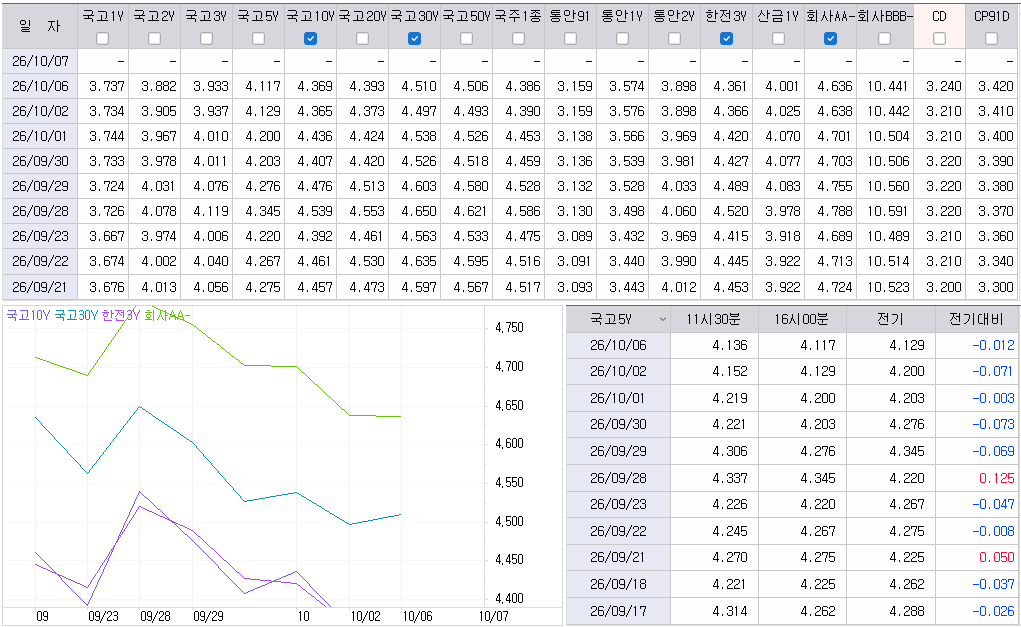Screen dimensions: 1021x627
Task: Select the 26/10/07 date row cell
Action: pyautogui.click(x=40, y=61)
